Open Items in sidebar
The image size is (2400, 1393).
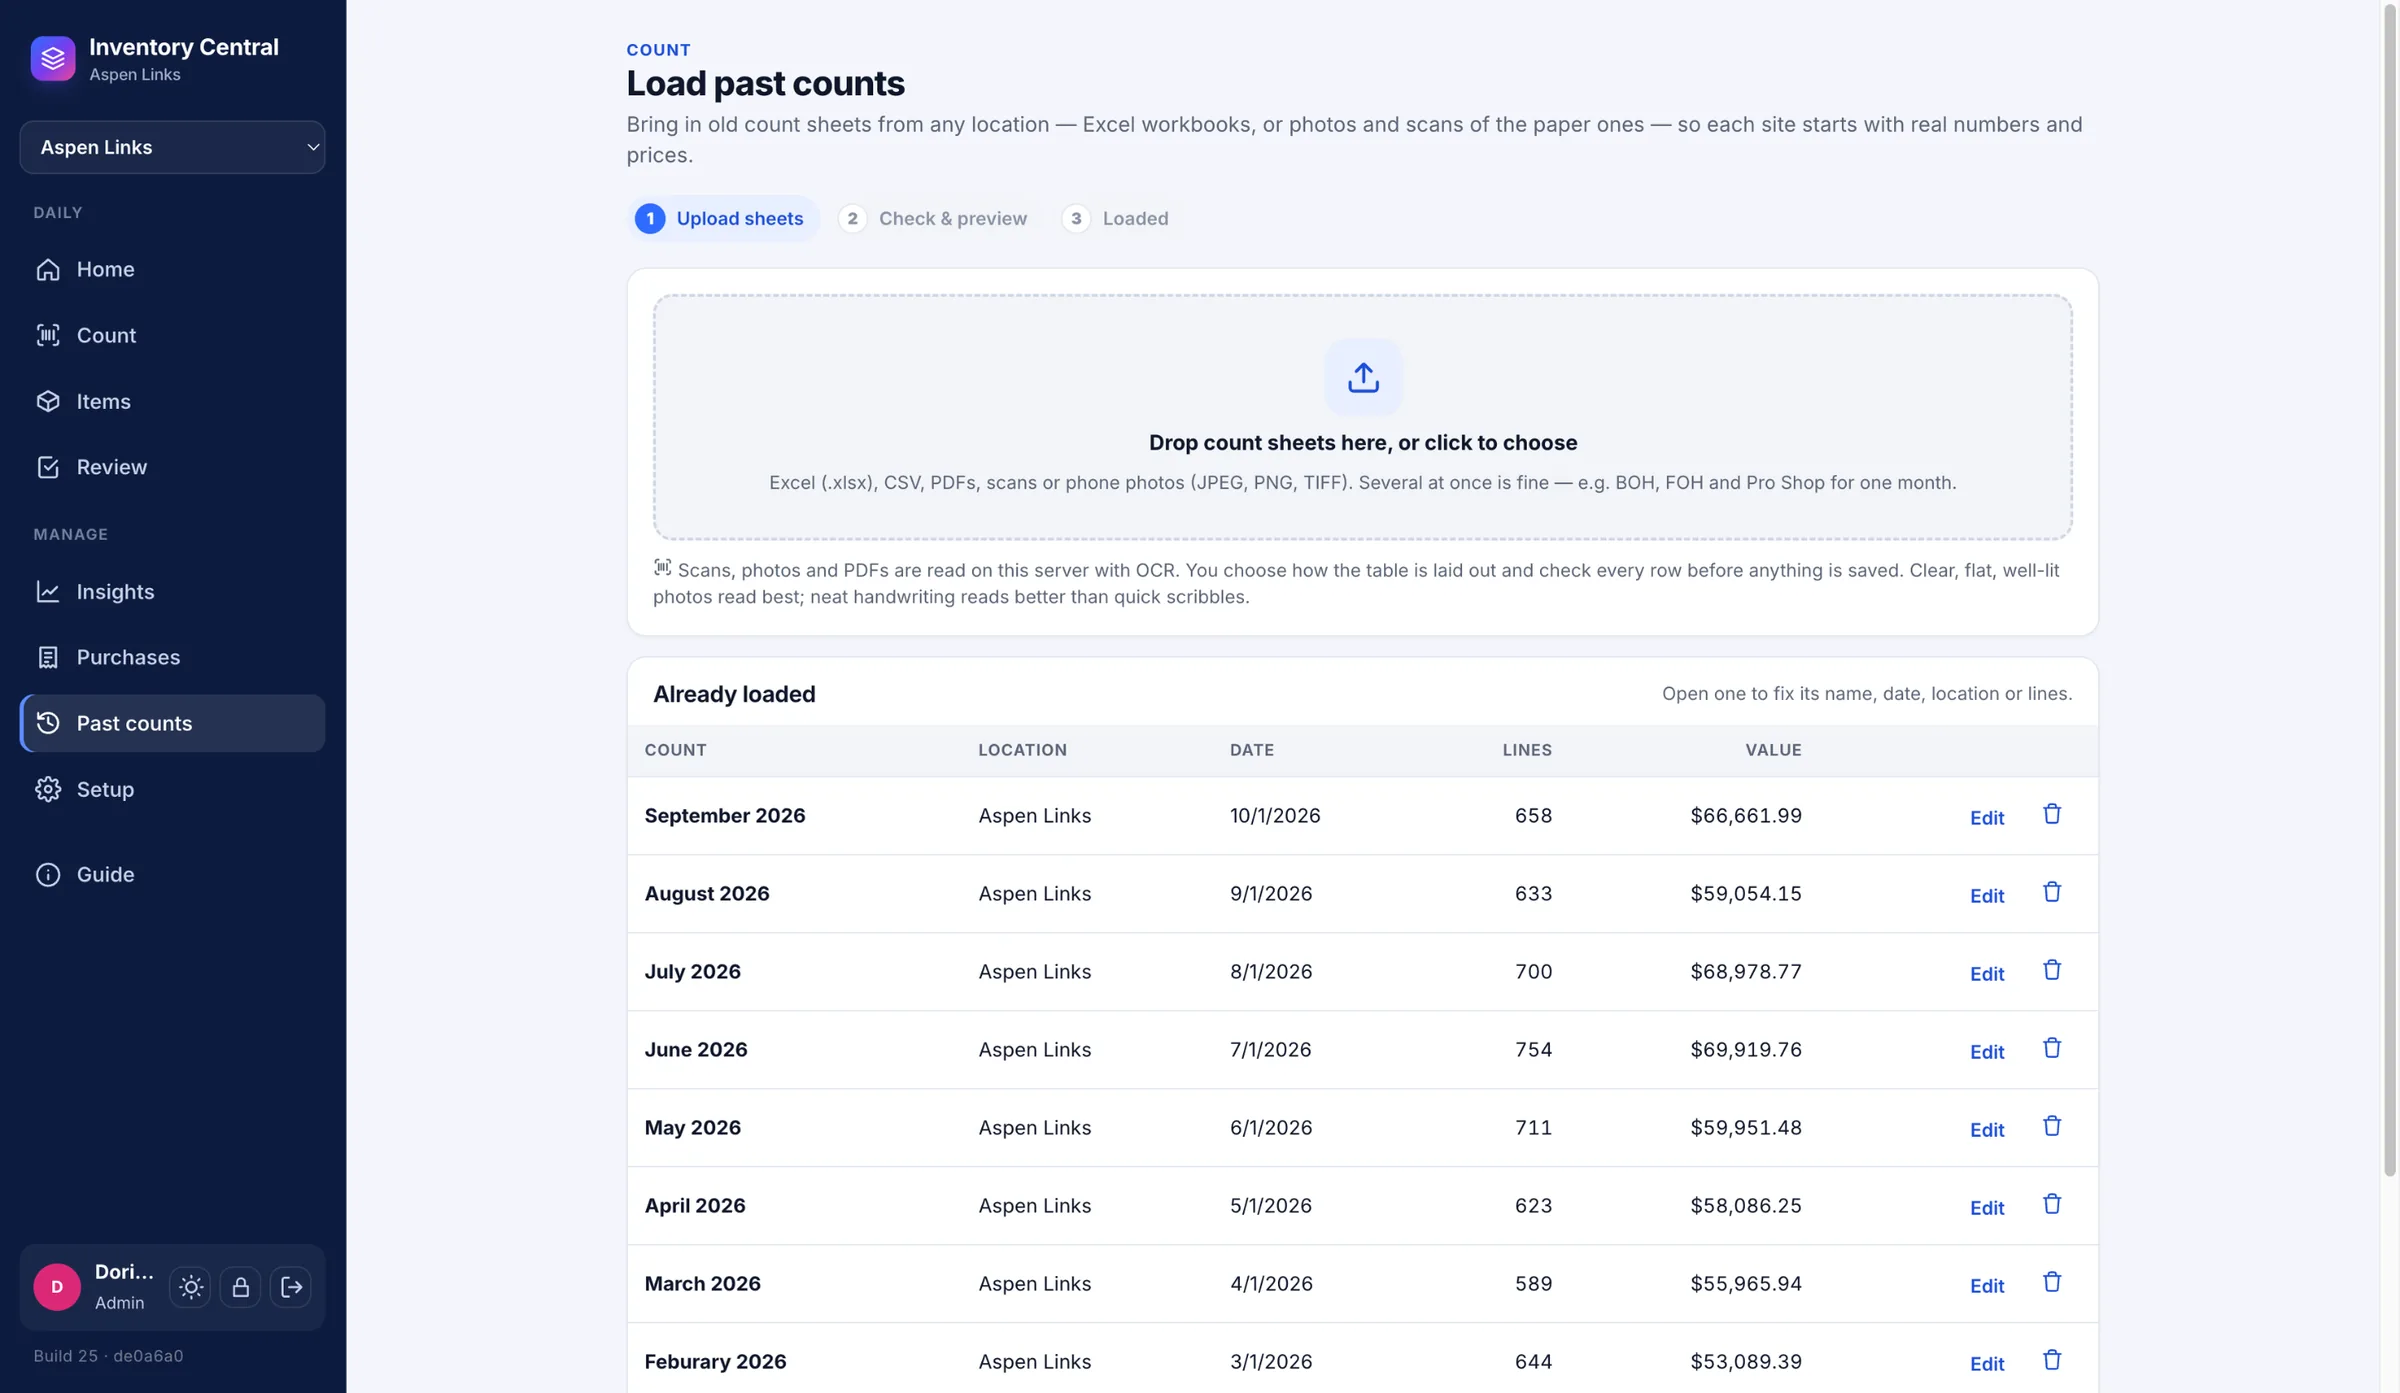[172, 401]
